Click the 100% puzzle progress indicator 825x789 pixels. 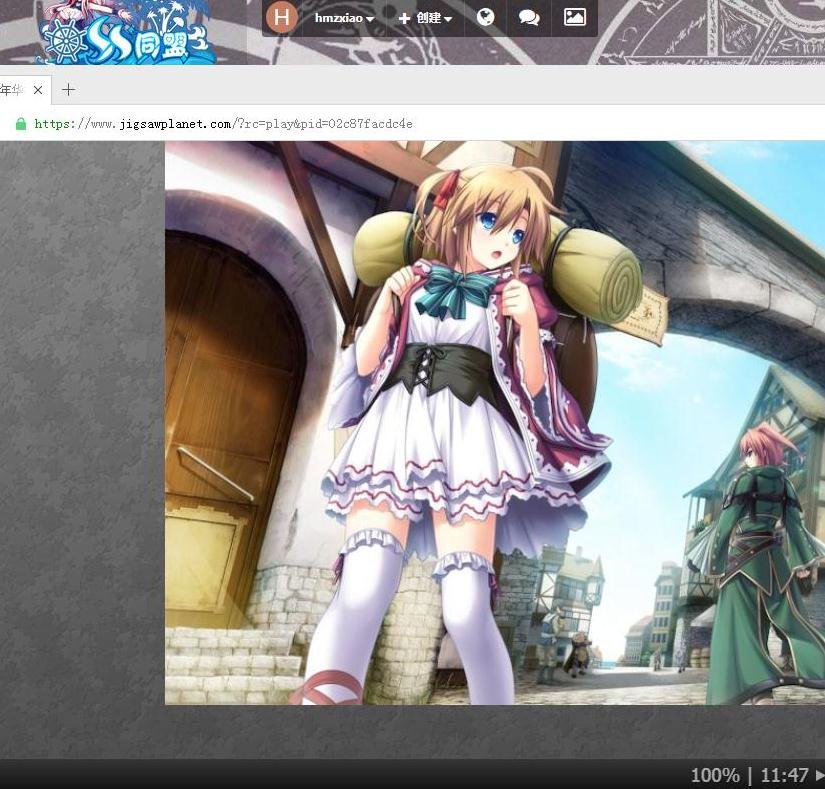pos(715,775)
